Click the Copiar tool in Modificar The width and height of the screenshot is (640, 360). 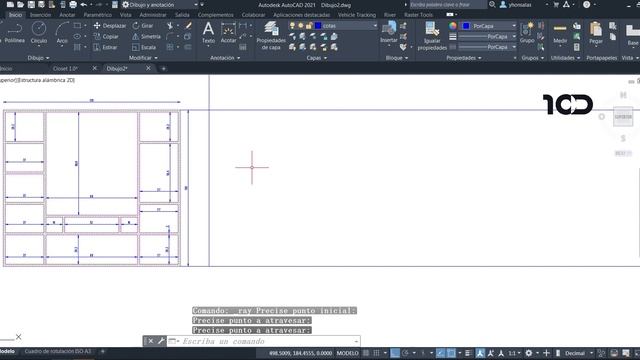(x=106, y=36)
